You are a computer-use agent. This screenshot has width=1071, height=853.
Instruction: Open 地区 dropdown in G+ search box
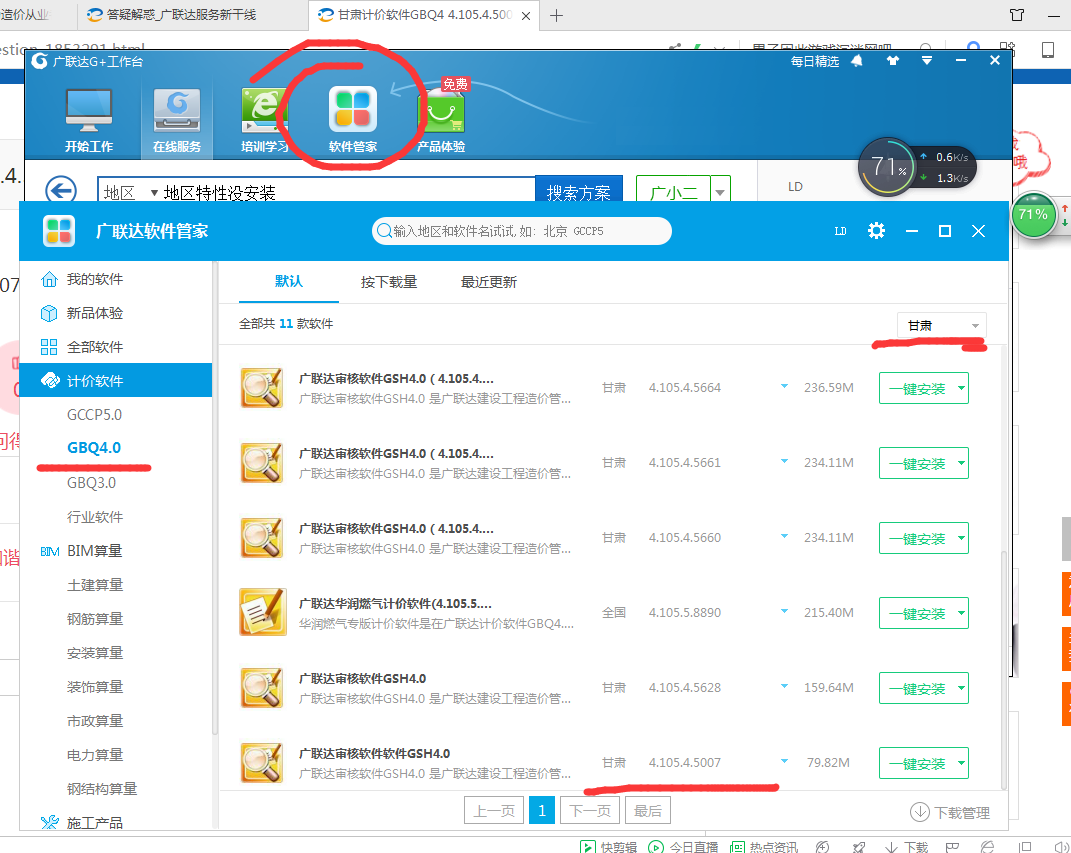tap(129, 193)
